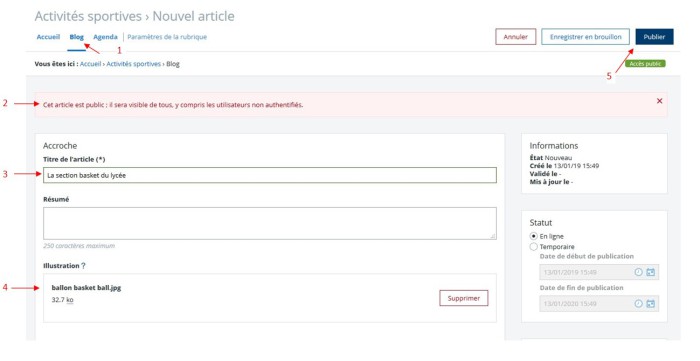Open calendar icon for publication end date
The height and width of the screenshot is (361, 700).
point(650,303)
